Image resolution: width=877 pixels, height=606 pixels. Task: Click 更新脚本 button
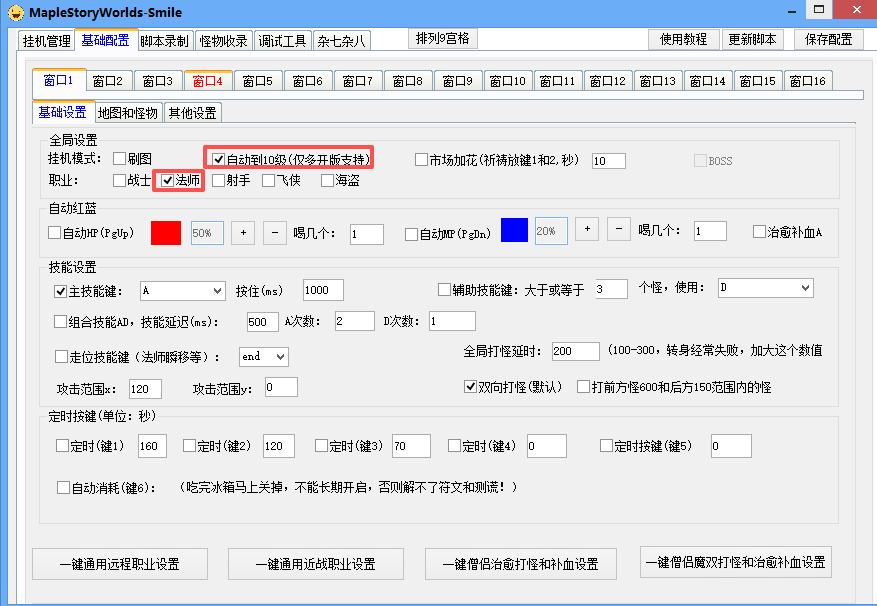point(752,39)
